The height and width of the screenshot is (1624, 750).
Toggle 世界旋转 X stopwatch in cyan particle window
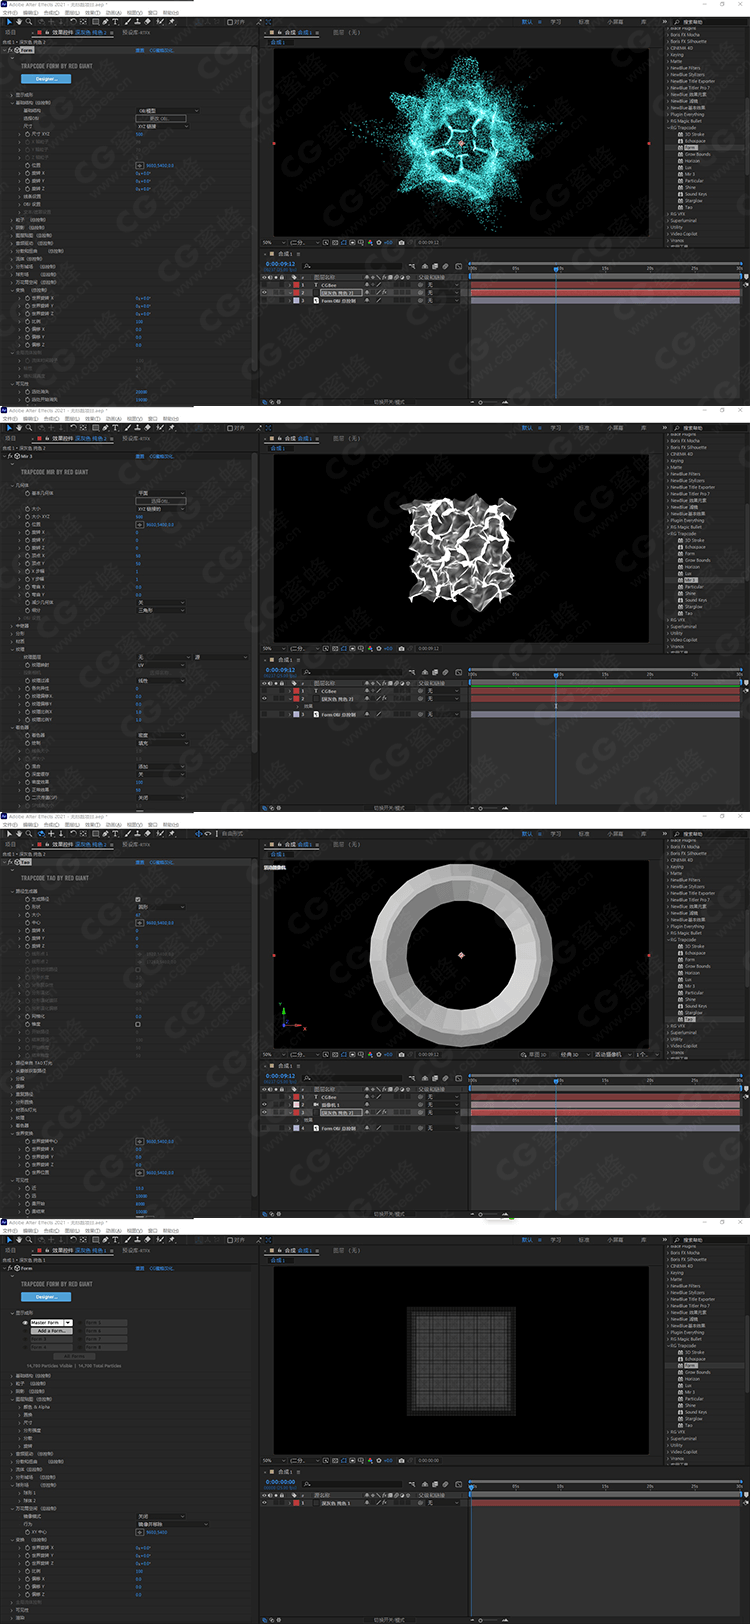click(27, 298)
